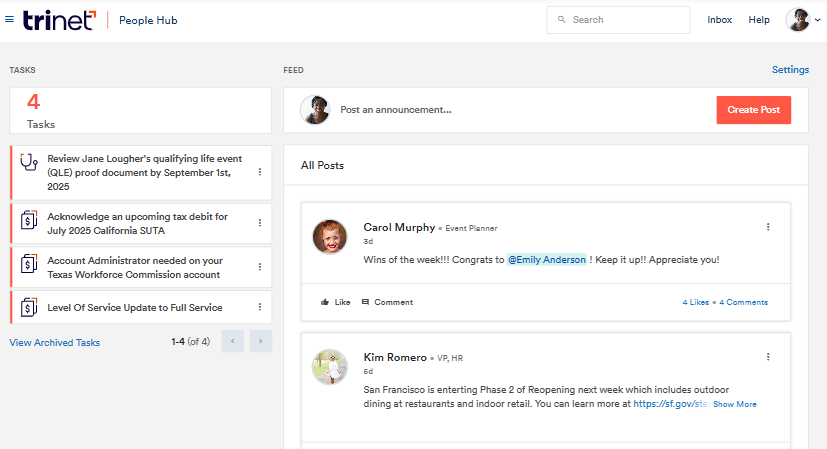Open the Help menu item
The height and width of the screenshot is (449, 827).
point(759,20)
